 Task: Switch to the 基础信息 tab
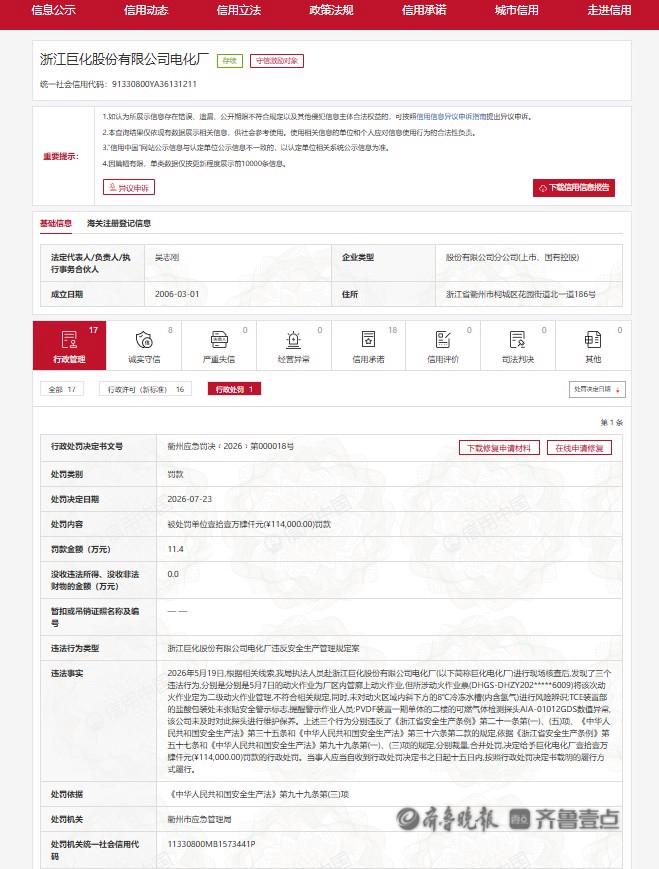(55, 223)
